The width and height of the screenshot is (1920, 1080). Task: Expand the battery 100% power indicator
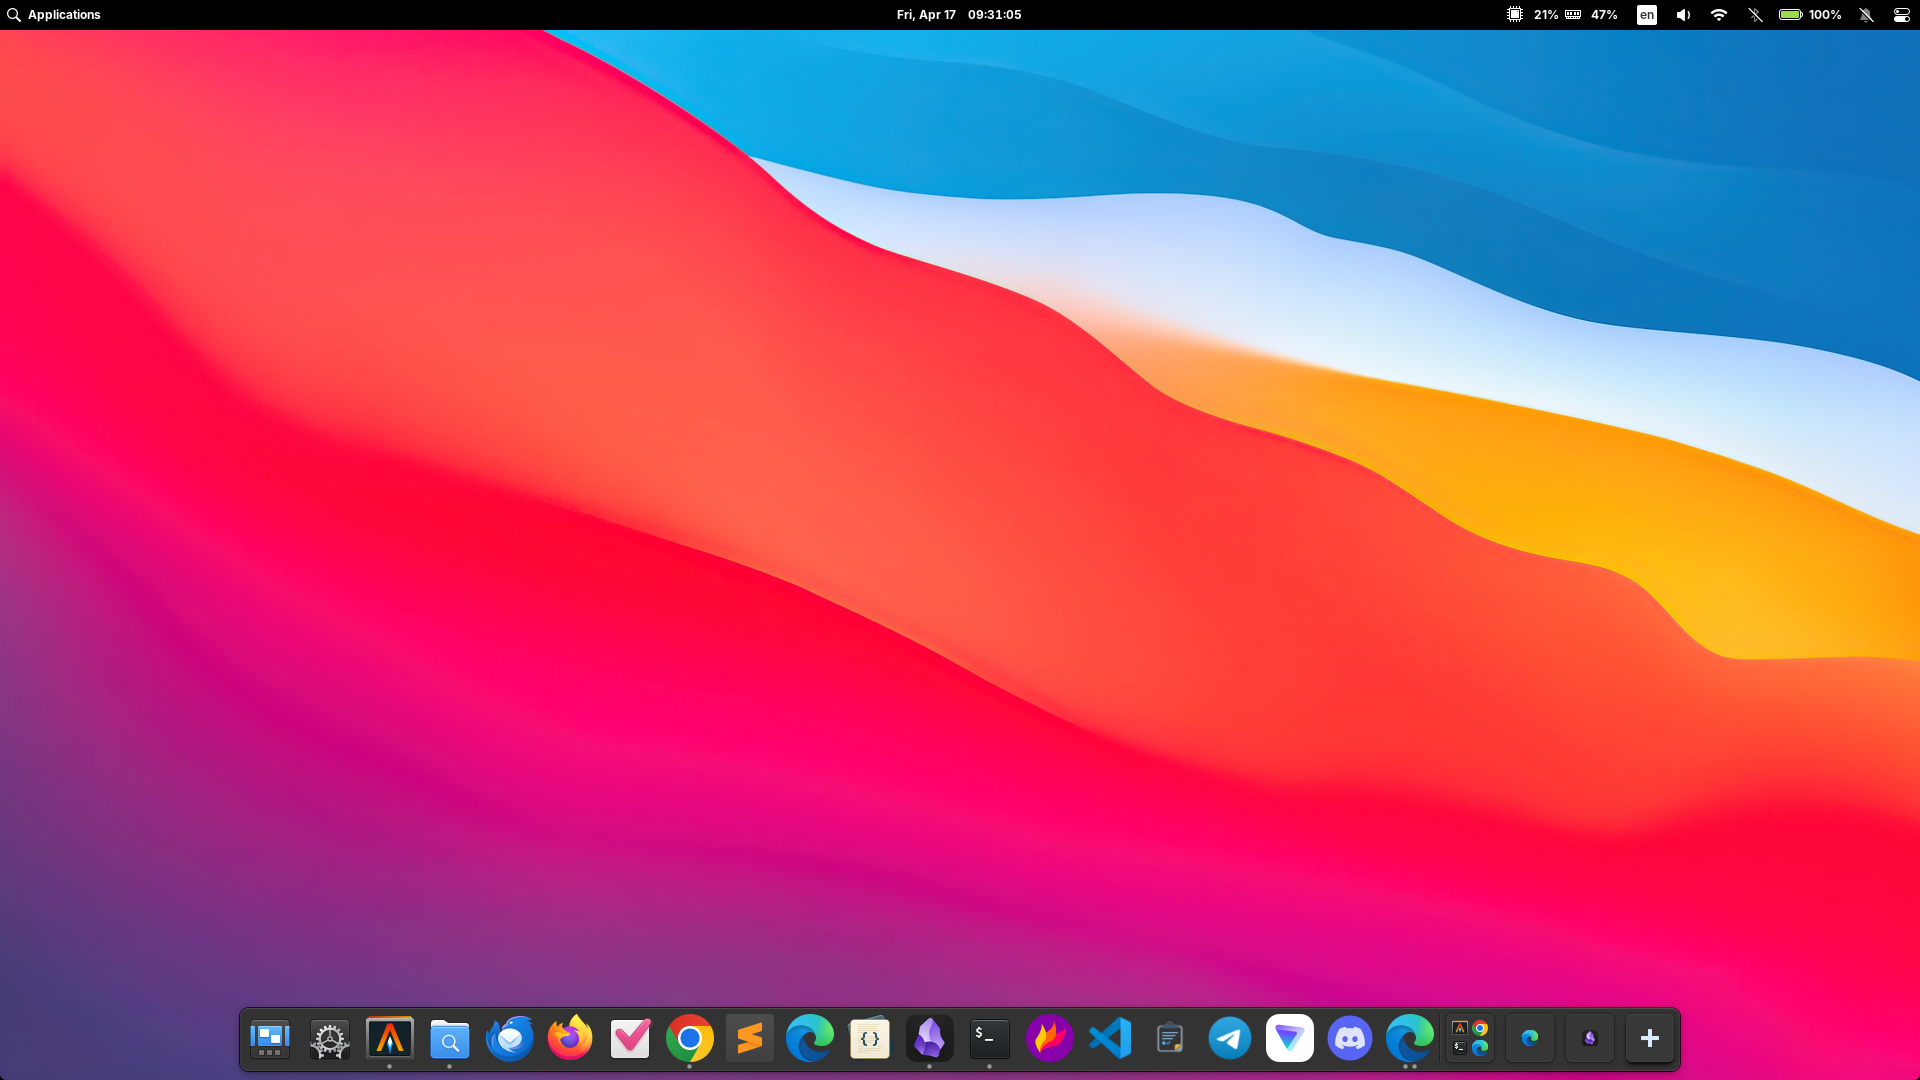1810,15
